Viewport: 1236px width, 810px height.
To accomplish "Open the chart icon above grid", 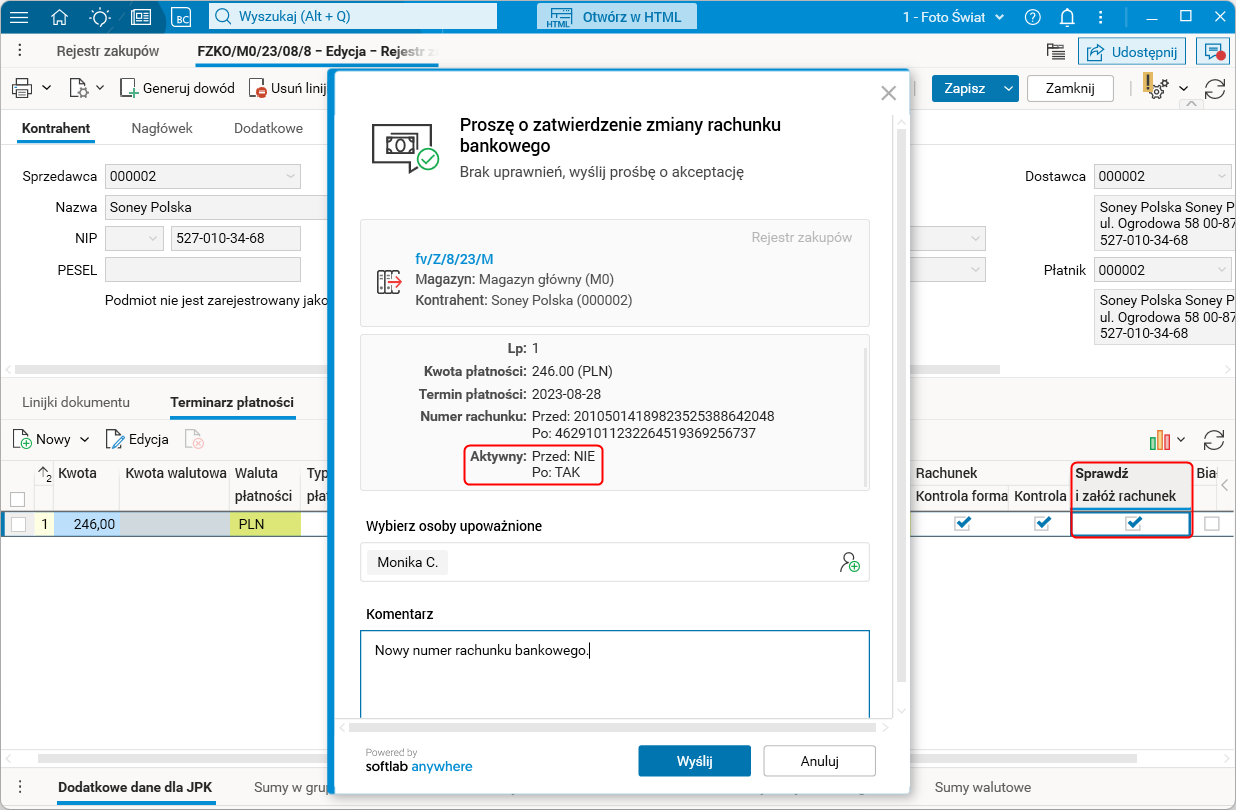I will 1159,439.
